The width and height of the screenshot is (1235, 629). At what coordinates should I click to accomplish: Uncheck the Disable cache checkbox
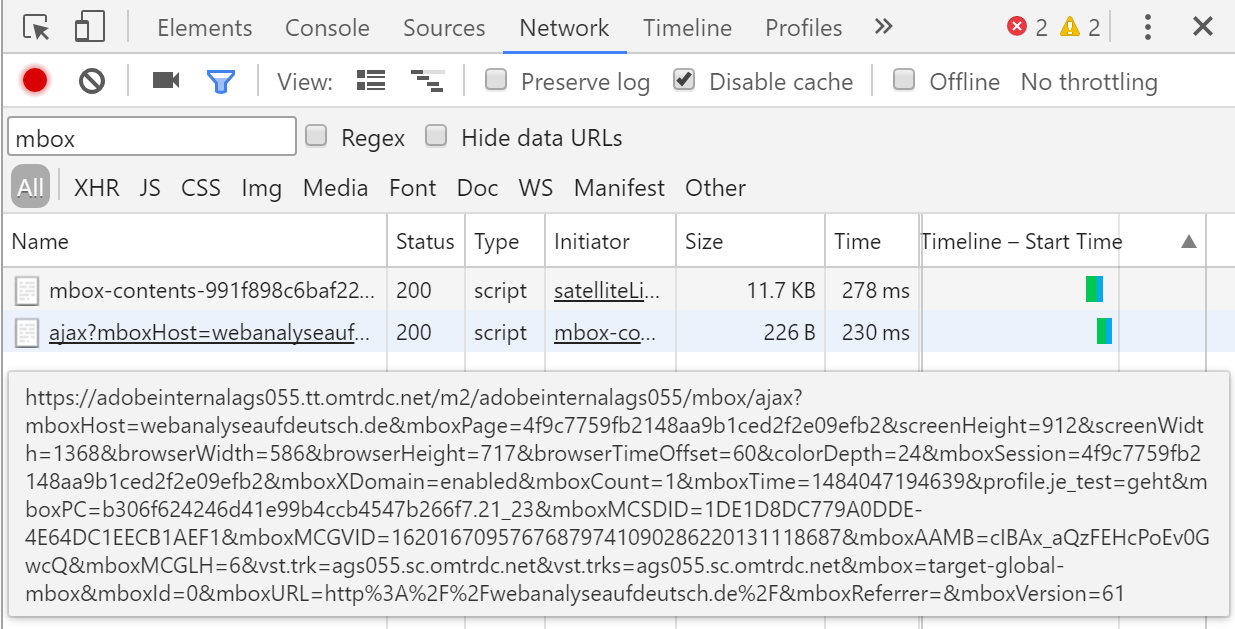coord(684,80)
